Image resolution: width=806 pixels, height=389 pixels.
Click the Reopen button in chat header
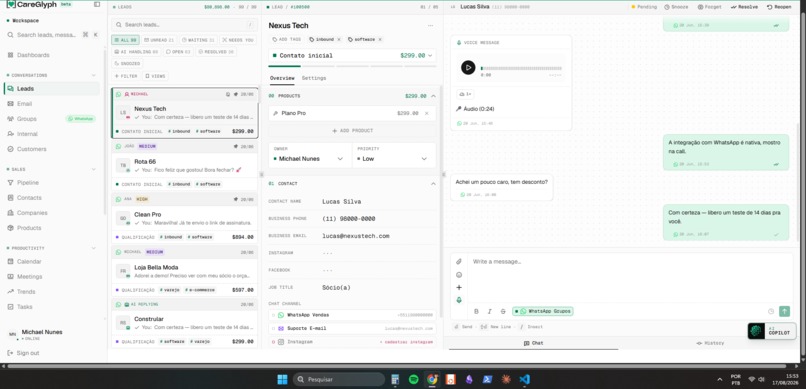pyautogui.click(x=779, y=7)
